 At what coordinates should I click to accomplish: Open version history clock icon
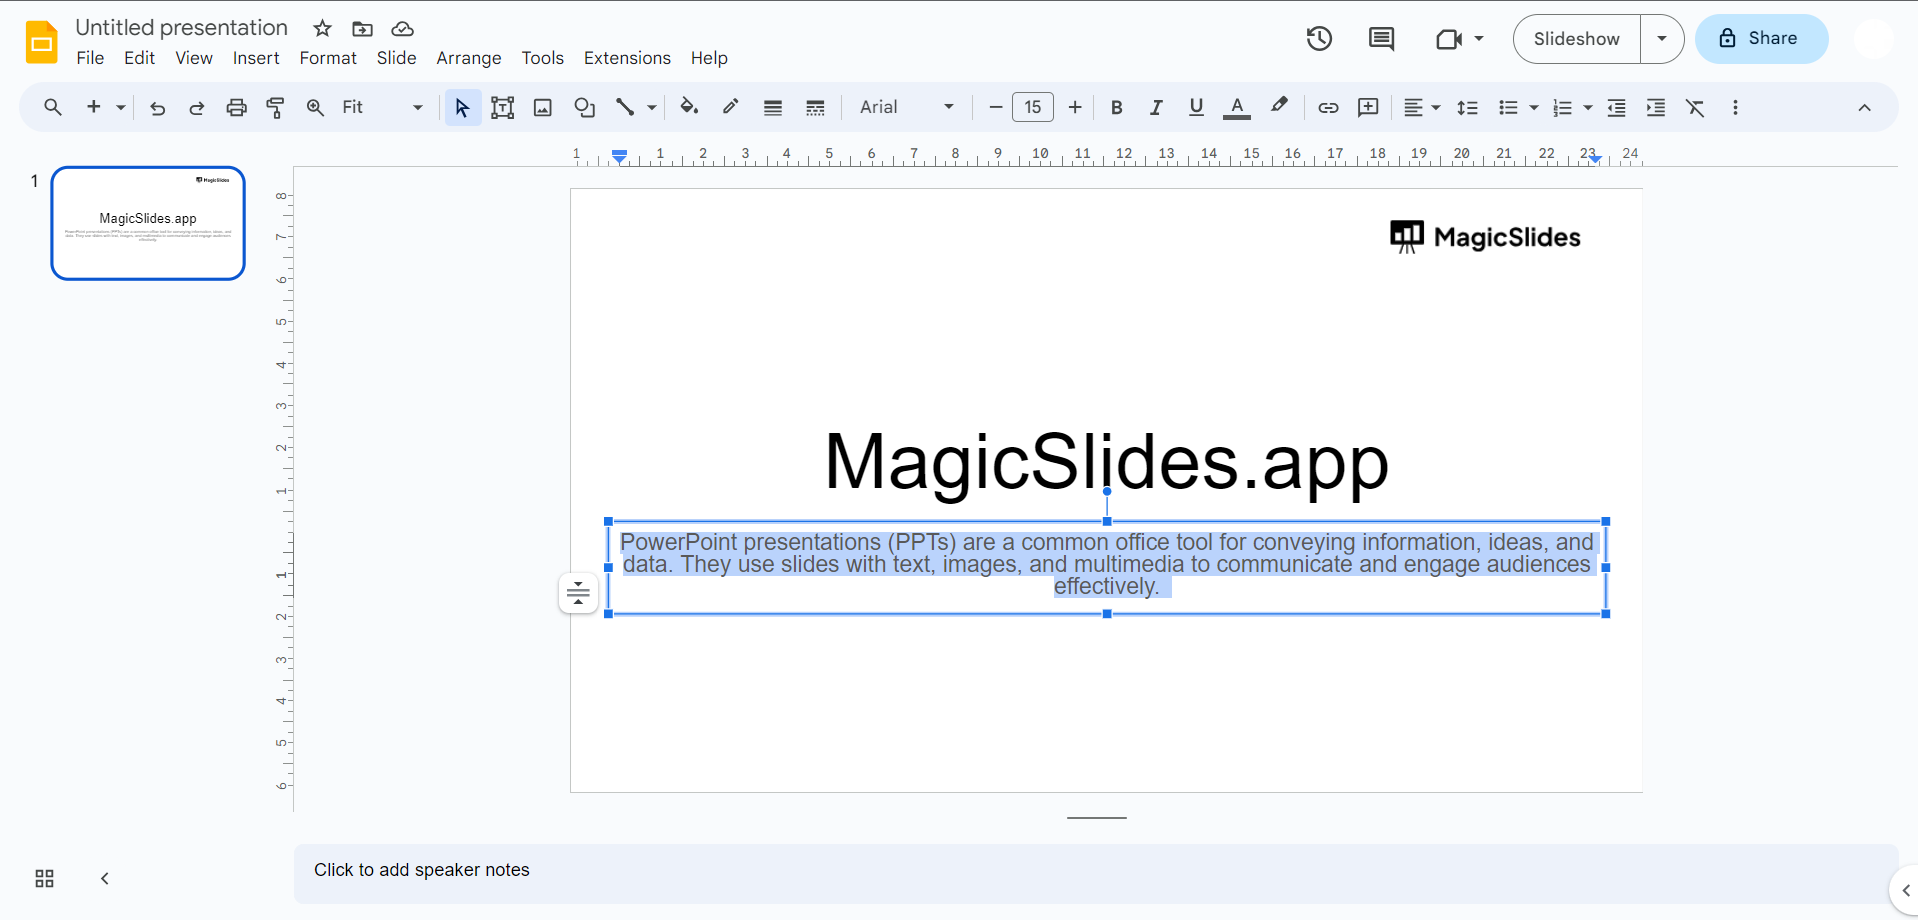(x=1319, y=39)
